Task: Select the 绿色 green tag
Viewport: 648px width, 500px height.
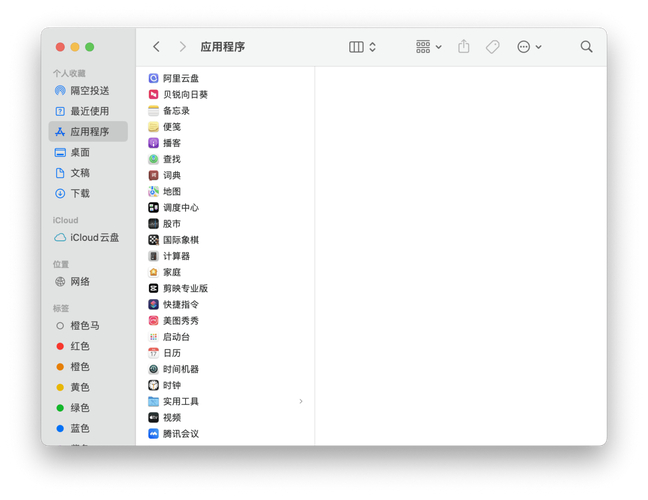Action: coord(88,408)
